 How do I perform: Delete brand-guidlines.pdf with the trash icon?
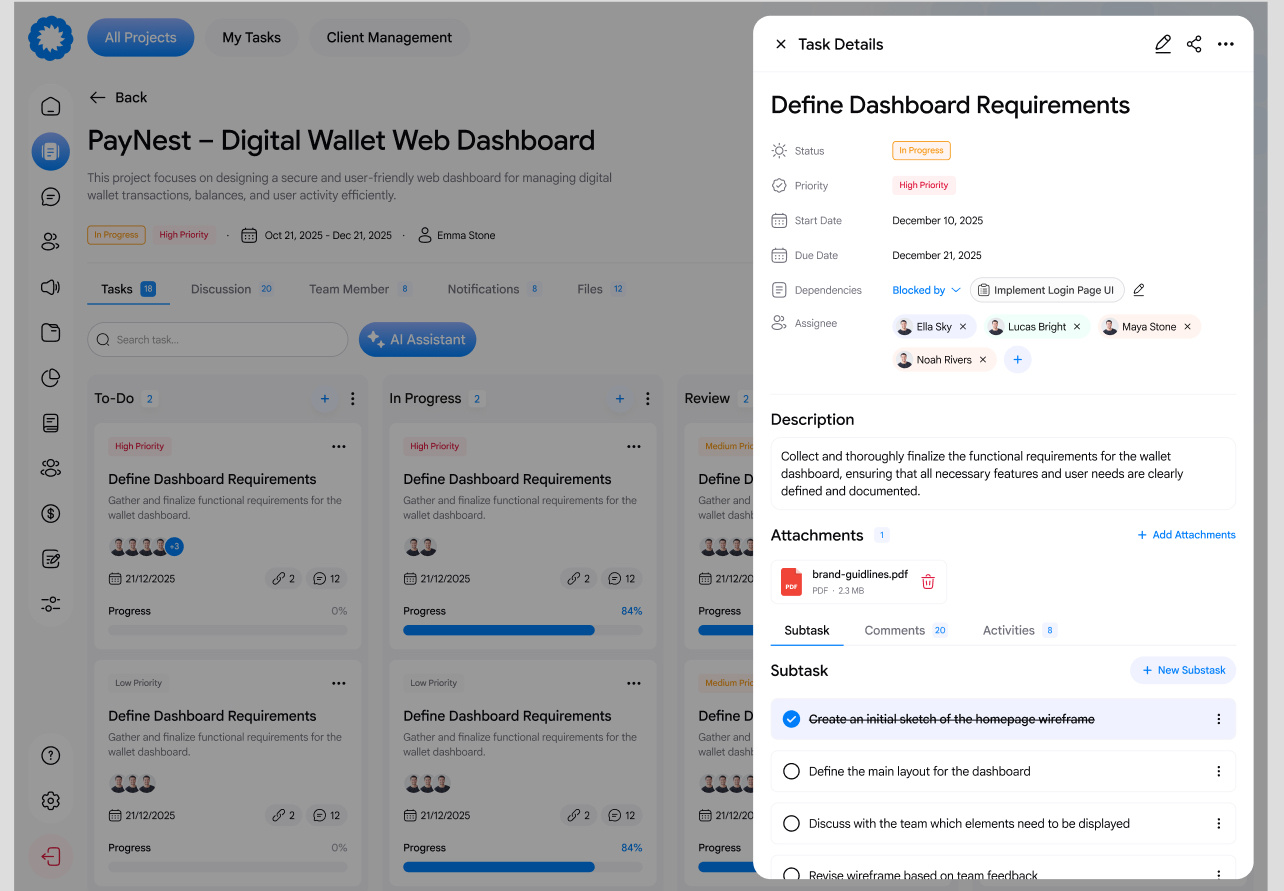click(927, 581)
